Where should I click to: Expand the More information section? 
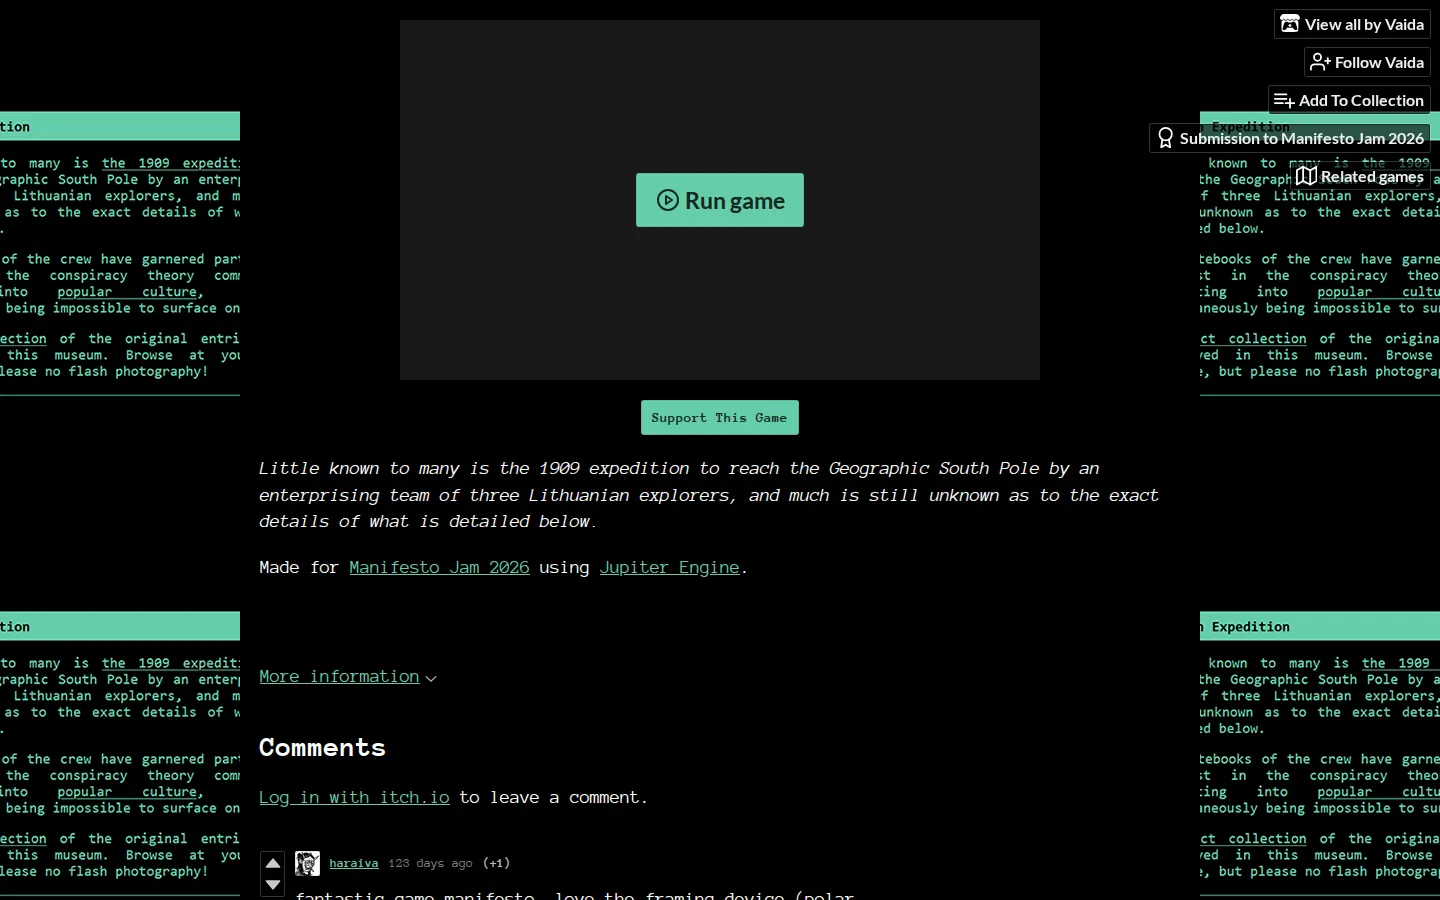click(348, 677)
